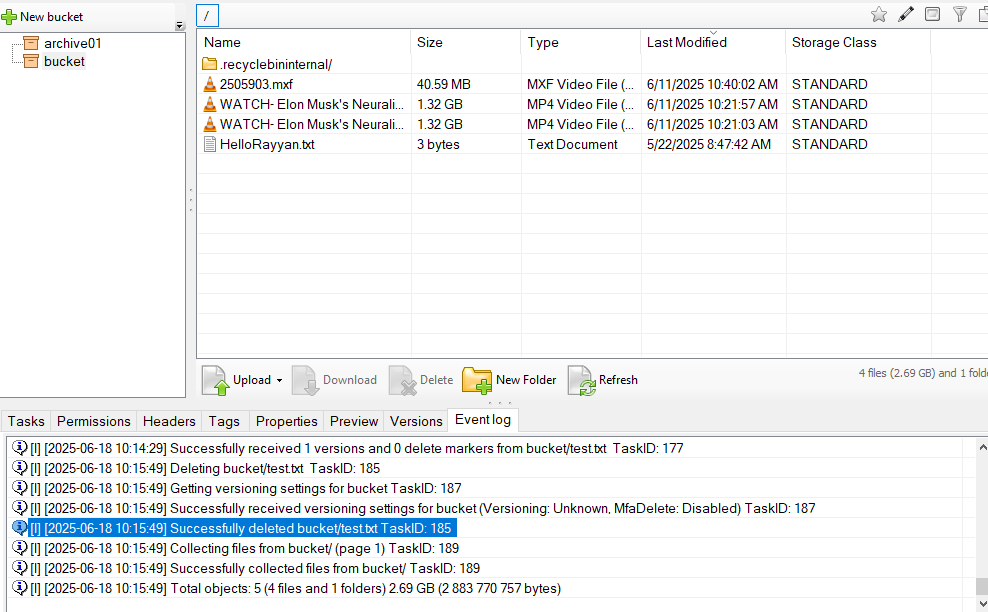Switch to the Headers tab

click(x=169, y=421)
